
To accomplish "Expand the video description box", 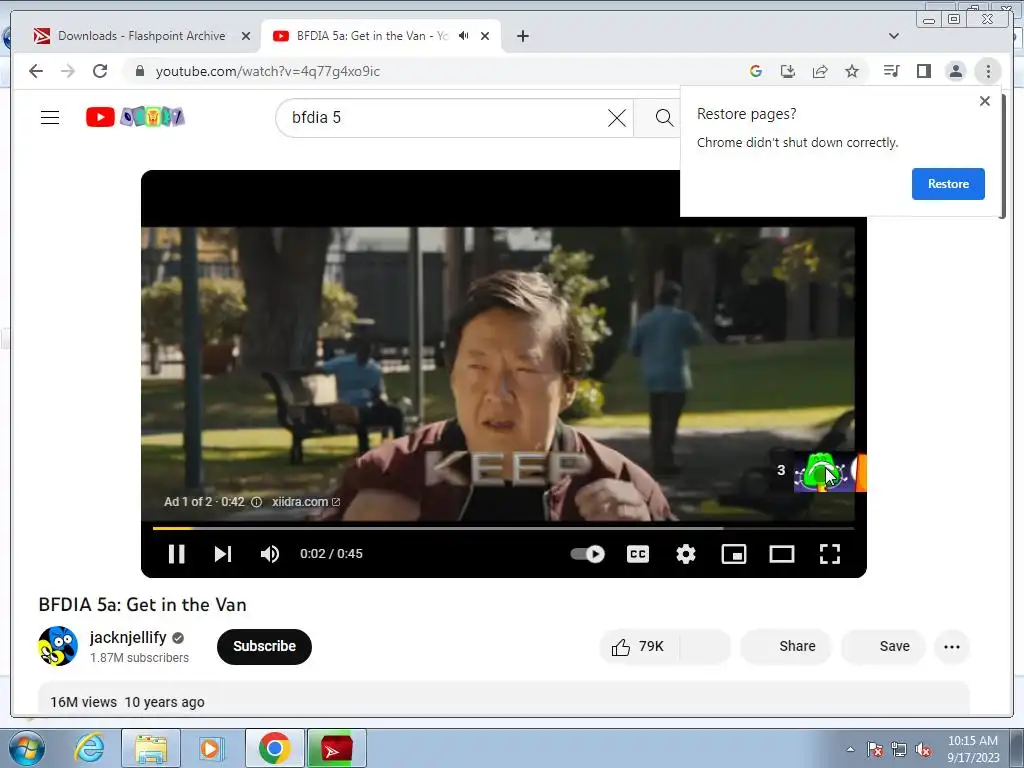I will [504, 699].
